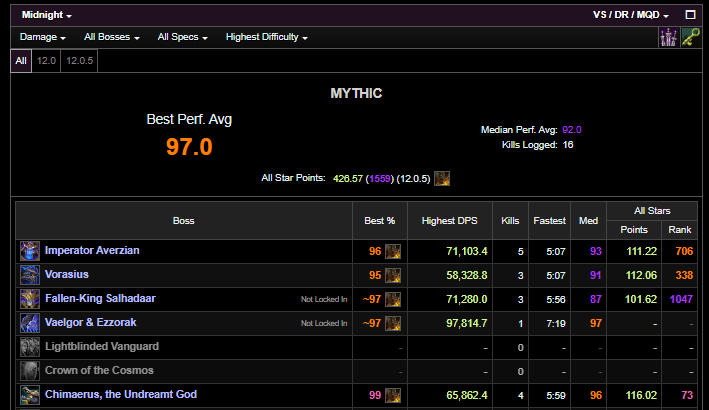Expand the All Bosses dropdown
This screenshot has width=709, height=410.
coord(112,37)
